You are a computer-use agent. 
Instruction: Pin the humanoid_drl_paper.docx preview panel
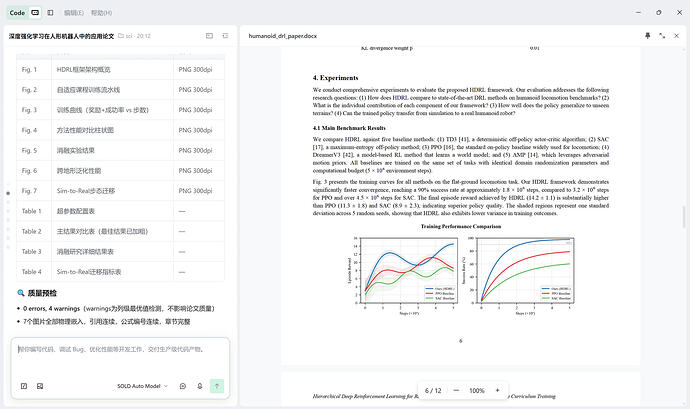648,36
